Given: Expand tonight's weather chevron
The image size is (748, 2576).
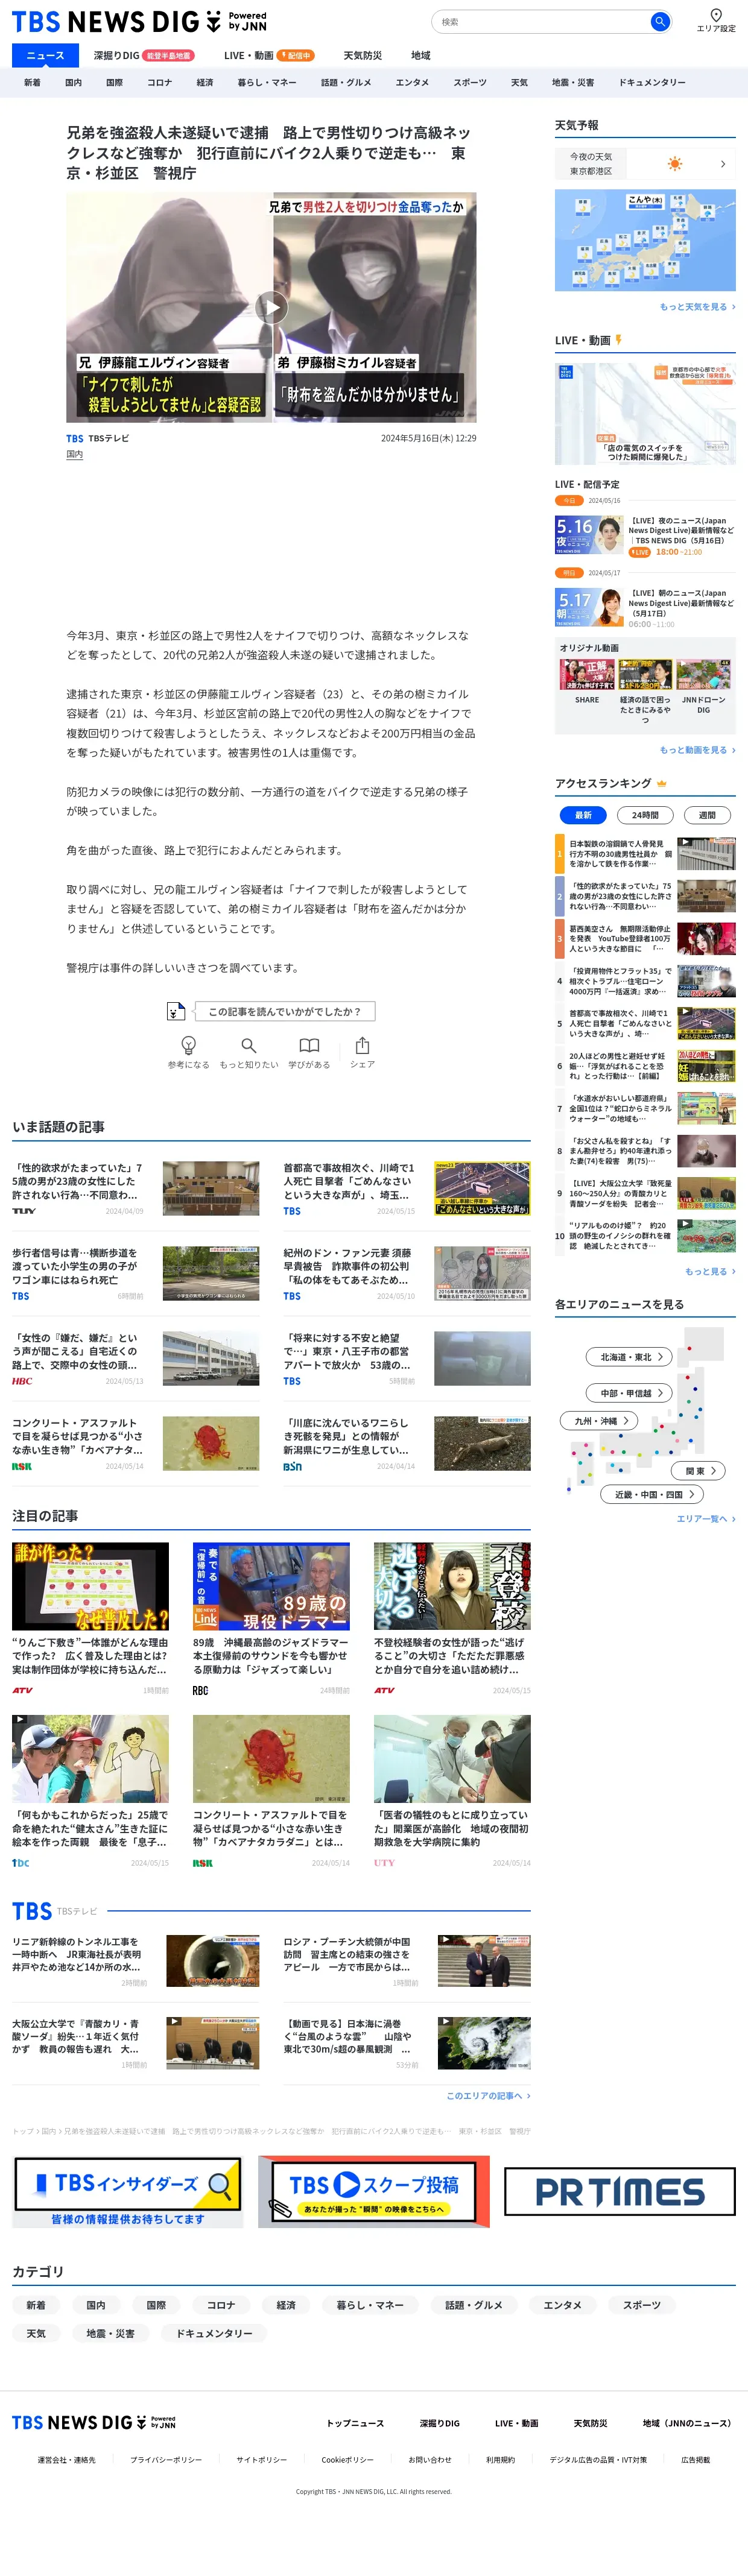Looking at the screenshot, I should click(x=723, y=163).
